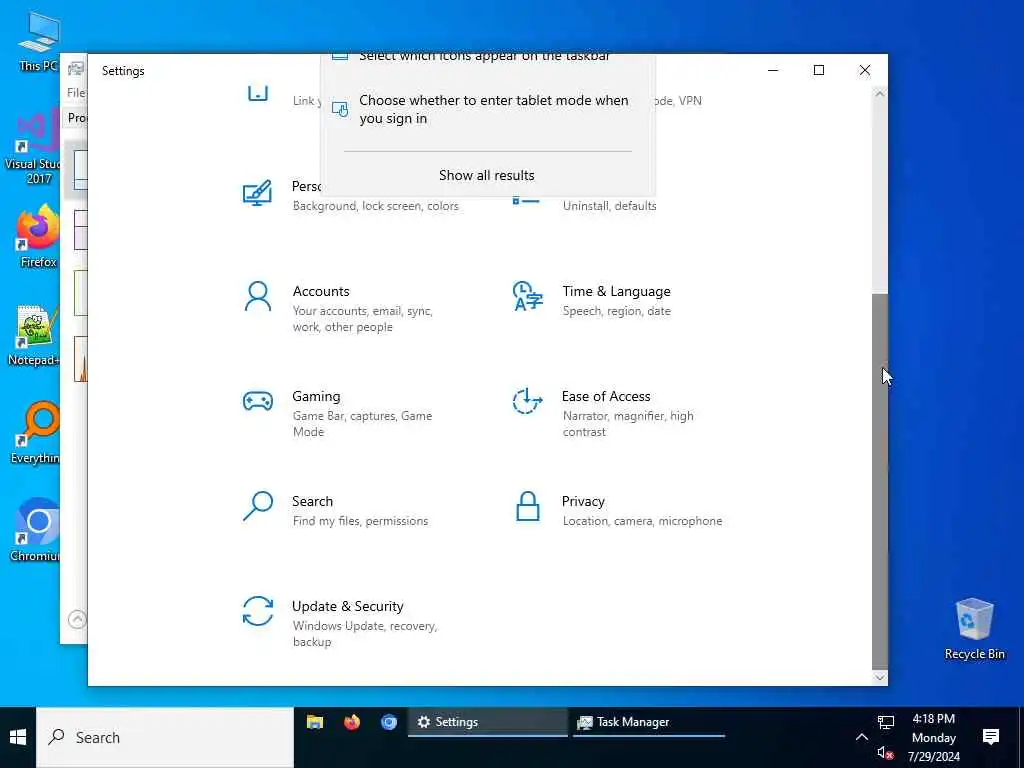Click the Gaming controller icon
The height and width of the screenshot is (768, 1024).
pyautogui.click(x=257, y=401)
